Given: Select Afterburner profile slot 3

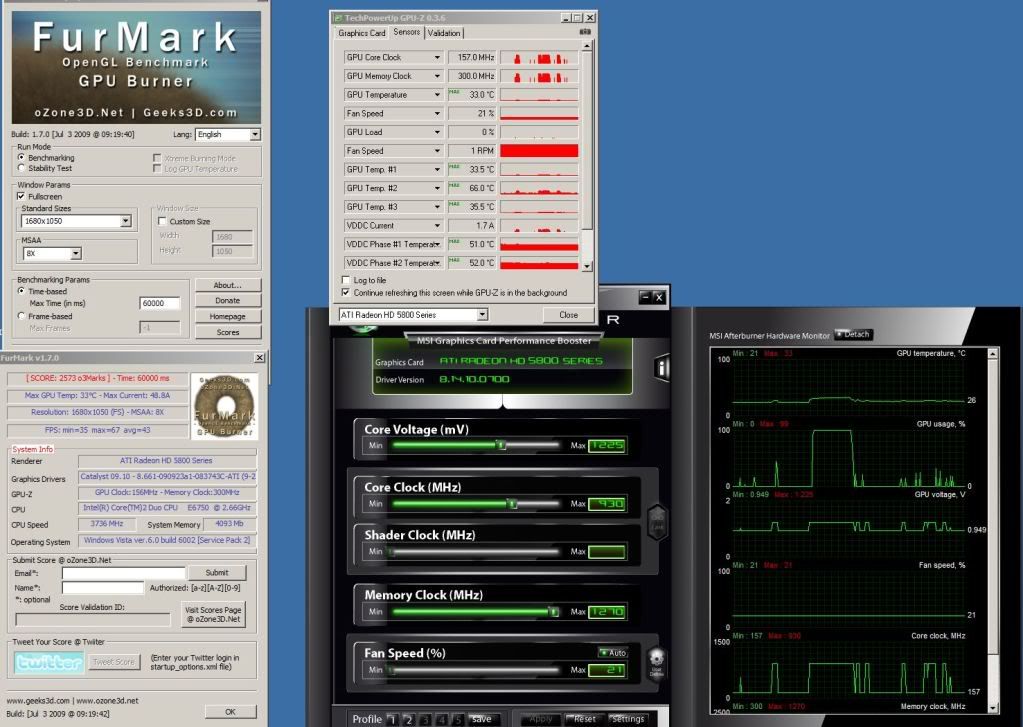Looking at the screenshot, I should click(425, 719).
